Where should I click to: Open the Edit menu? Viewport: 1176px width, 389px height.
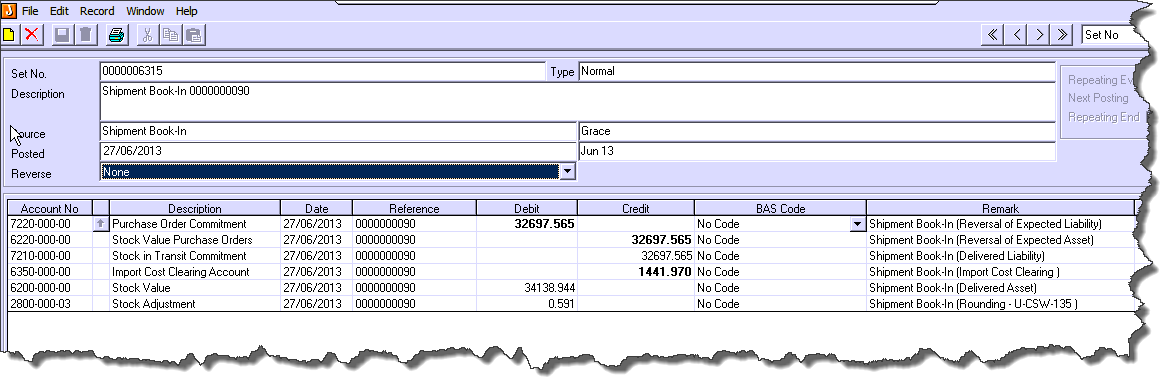click(x=59, y=10)
